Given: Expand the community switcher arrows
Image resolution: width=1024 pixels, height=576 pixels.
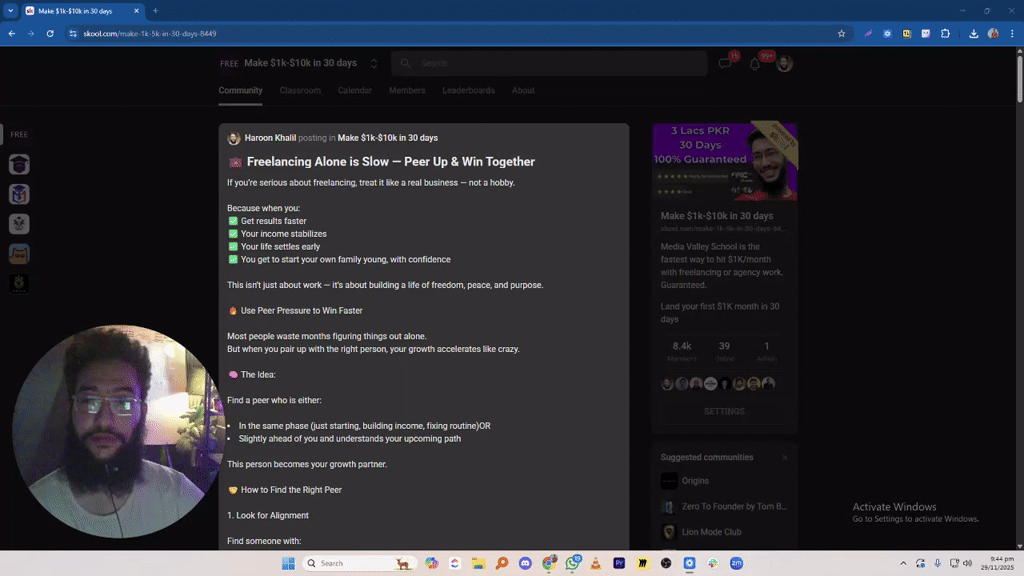Looking at the screenshot, I should 374,63.
